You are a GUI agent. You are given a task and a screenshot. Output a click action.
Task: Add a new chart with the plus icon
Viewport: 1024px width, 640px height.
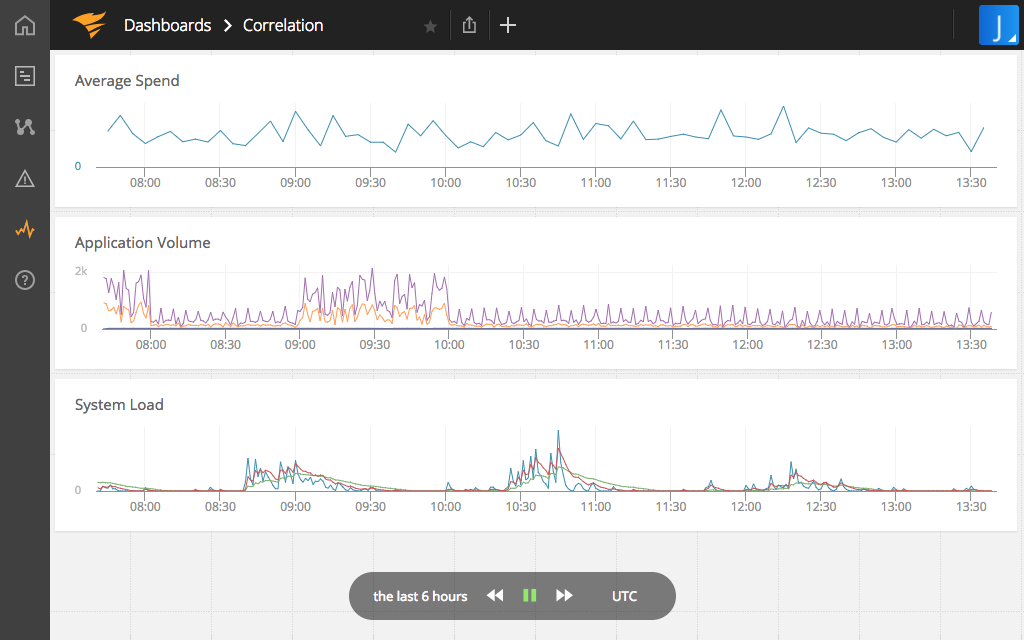[x=507, y=25]
